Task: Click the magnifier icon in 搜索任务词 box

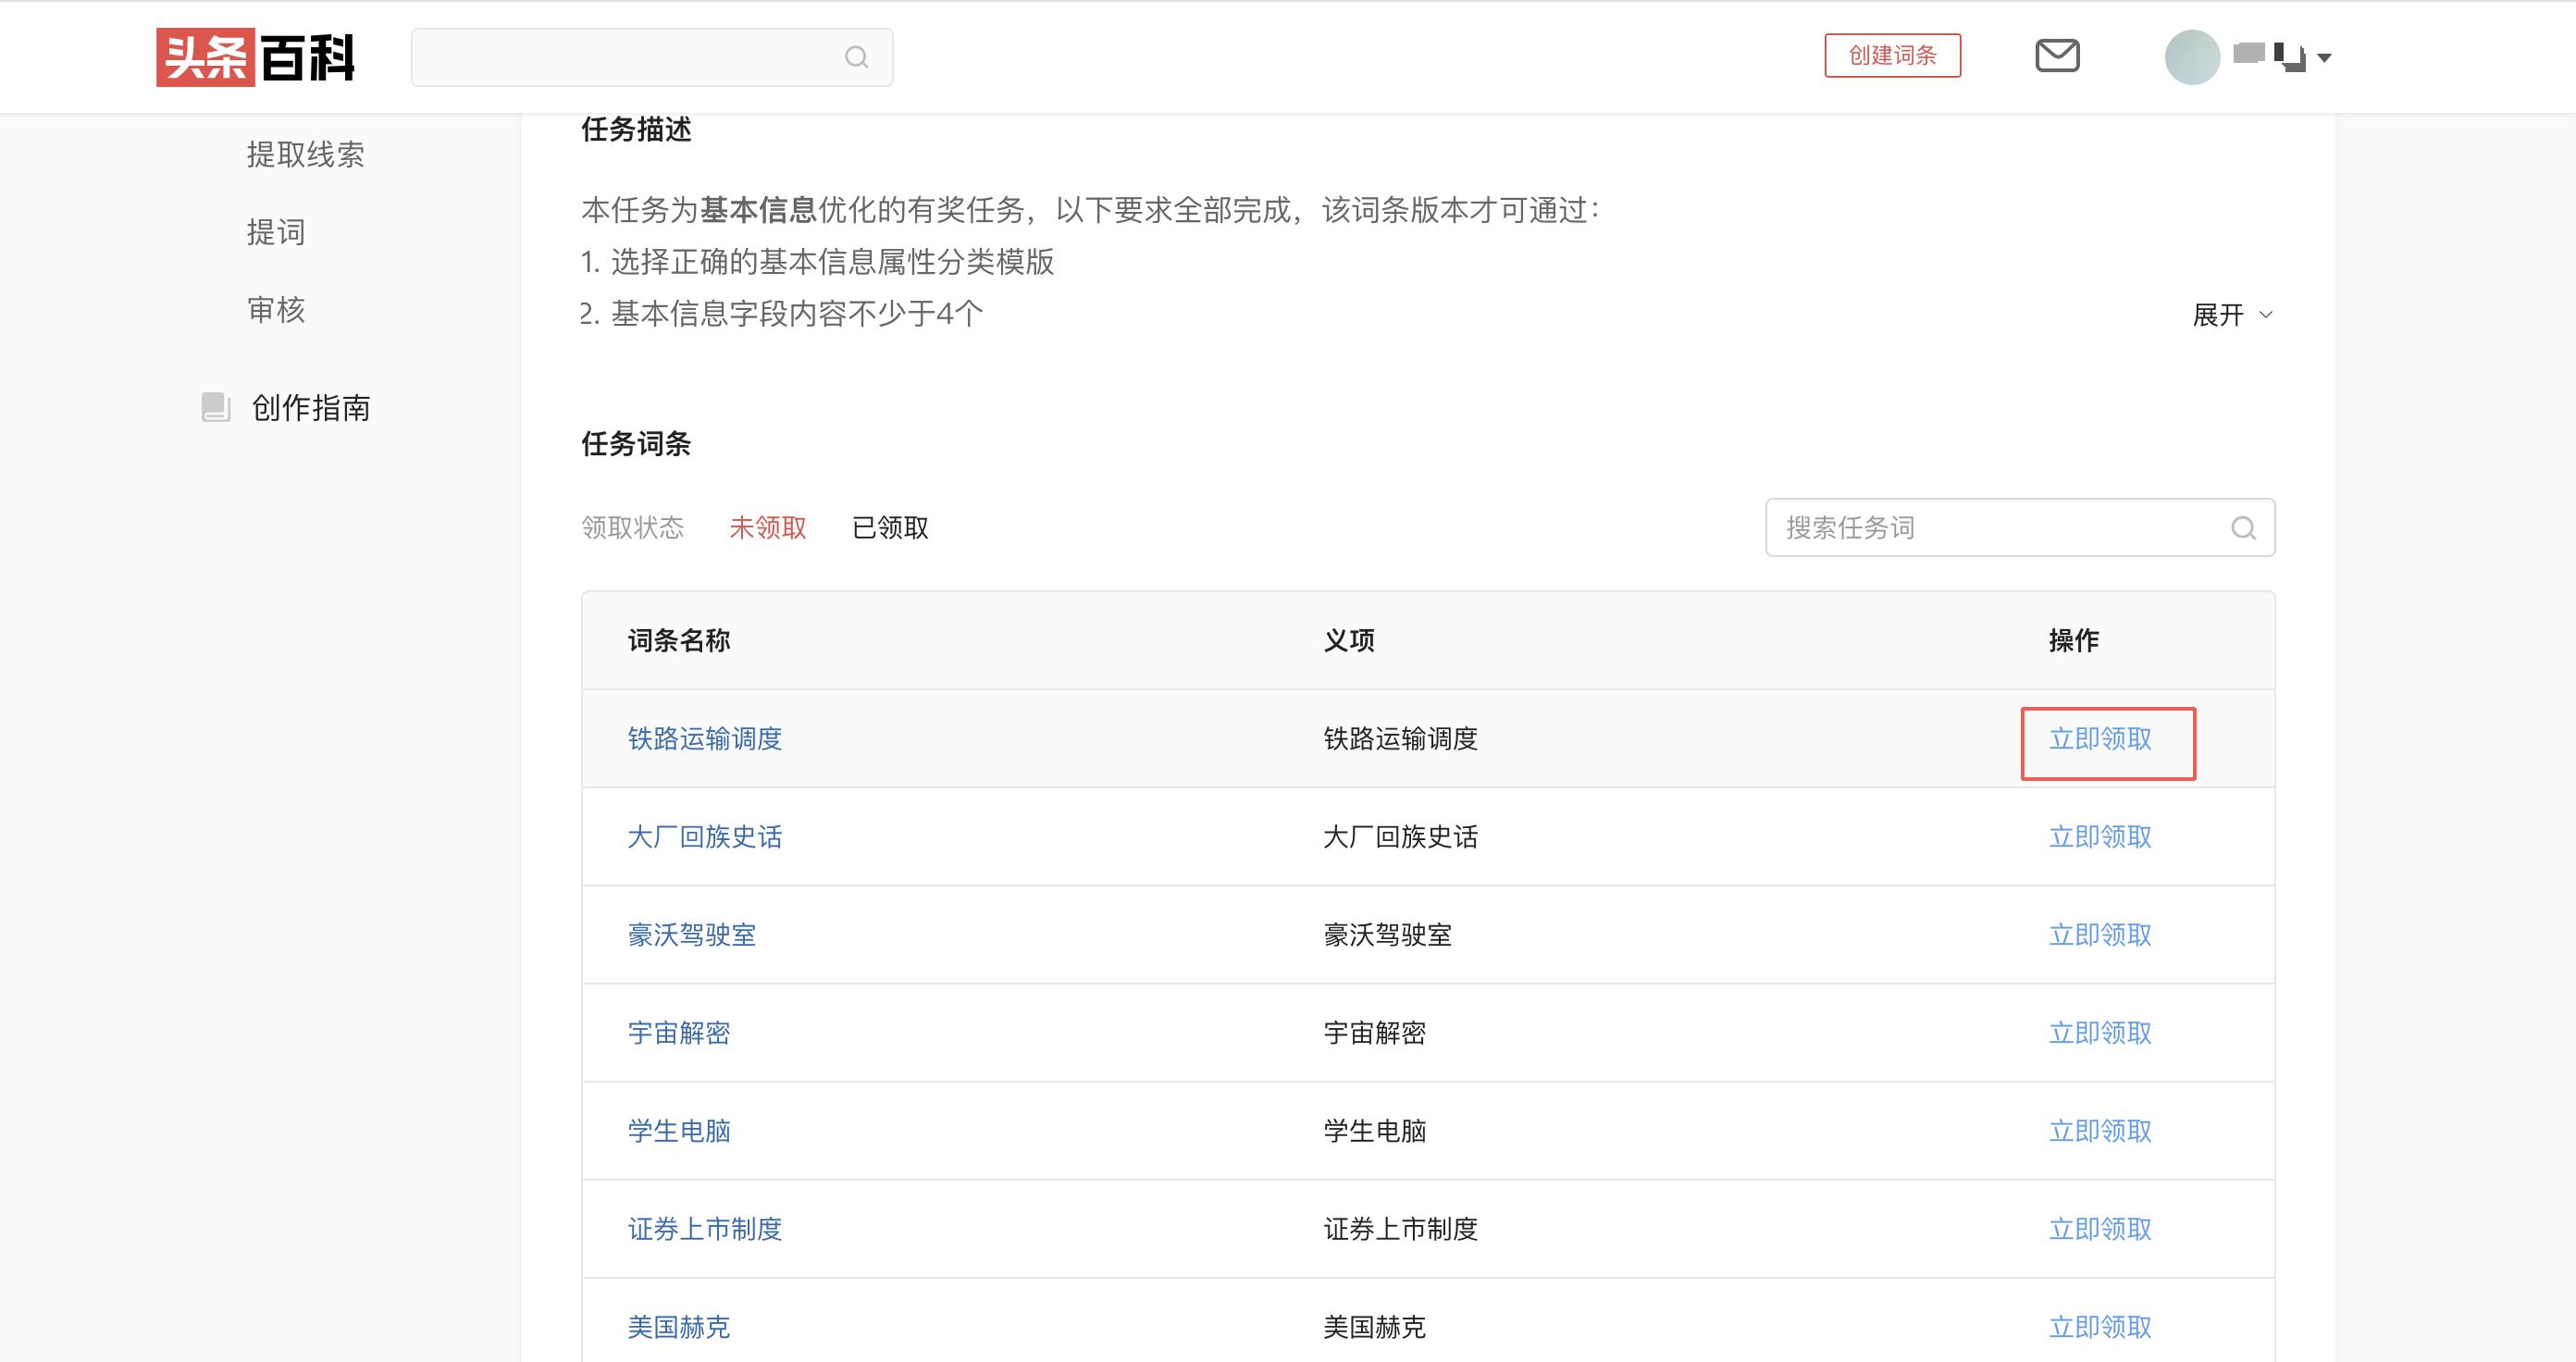Action: (x=2243, y=527)
